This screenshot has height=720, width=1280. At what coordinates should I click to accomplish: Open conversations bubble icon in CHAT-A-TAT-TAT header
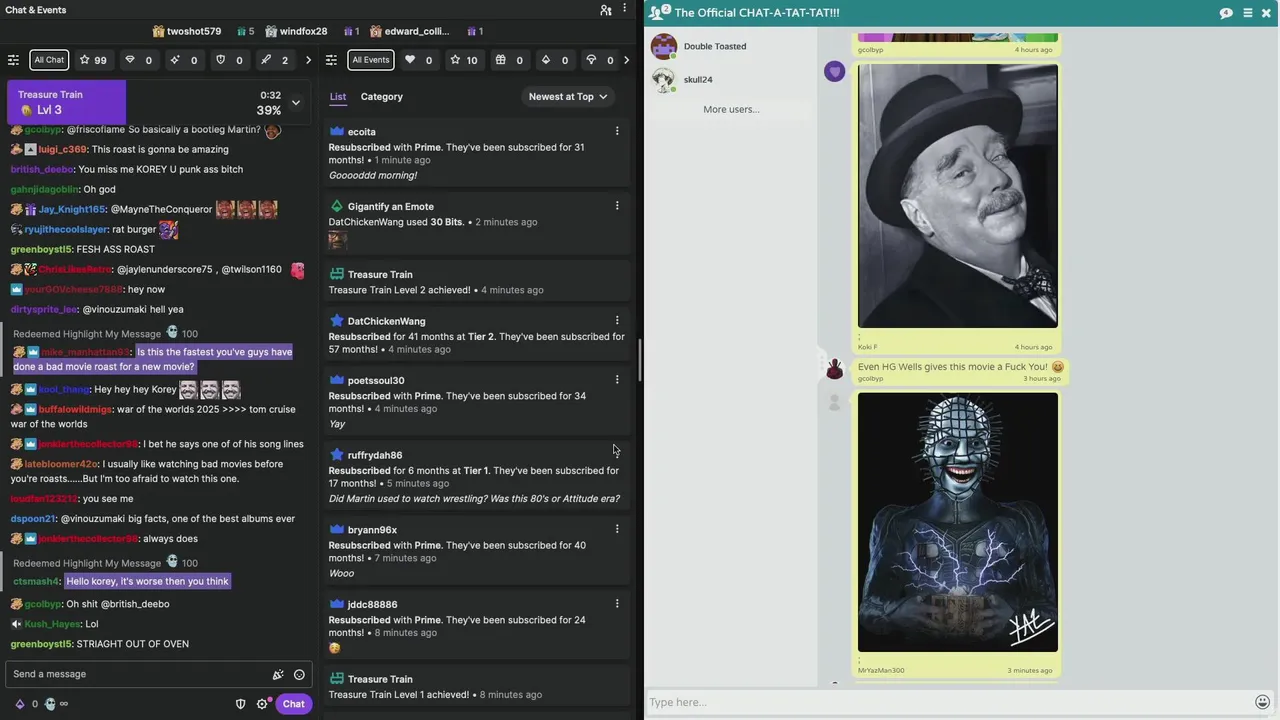click(1226, 13)
